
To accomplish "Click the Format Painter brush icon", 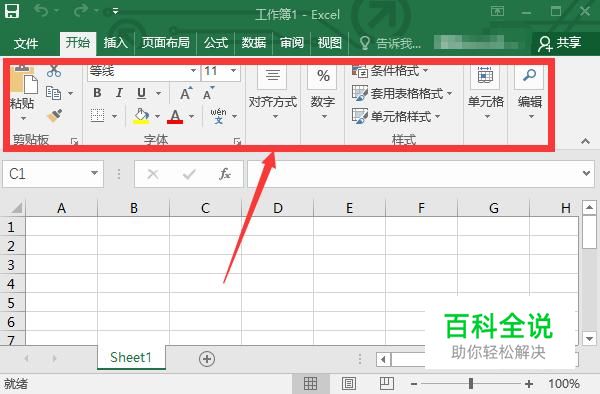I will tap(55, 115).
